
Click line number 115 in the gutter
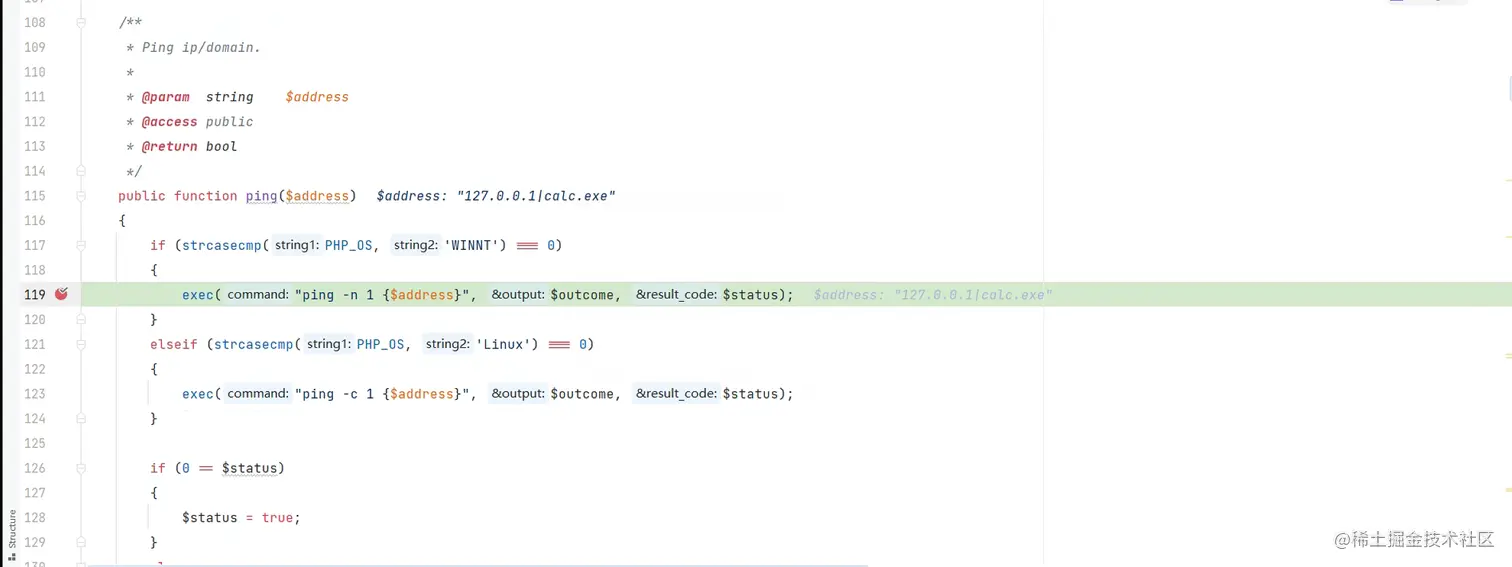pos(34,196)
